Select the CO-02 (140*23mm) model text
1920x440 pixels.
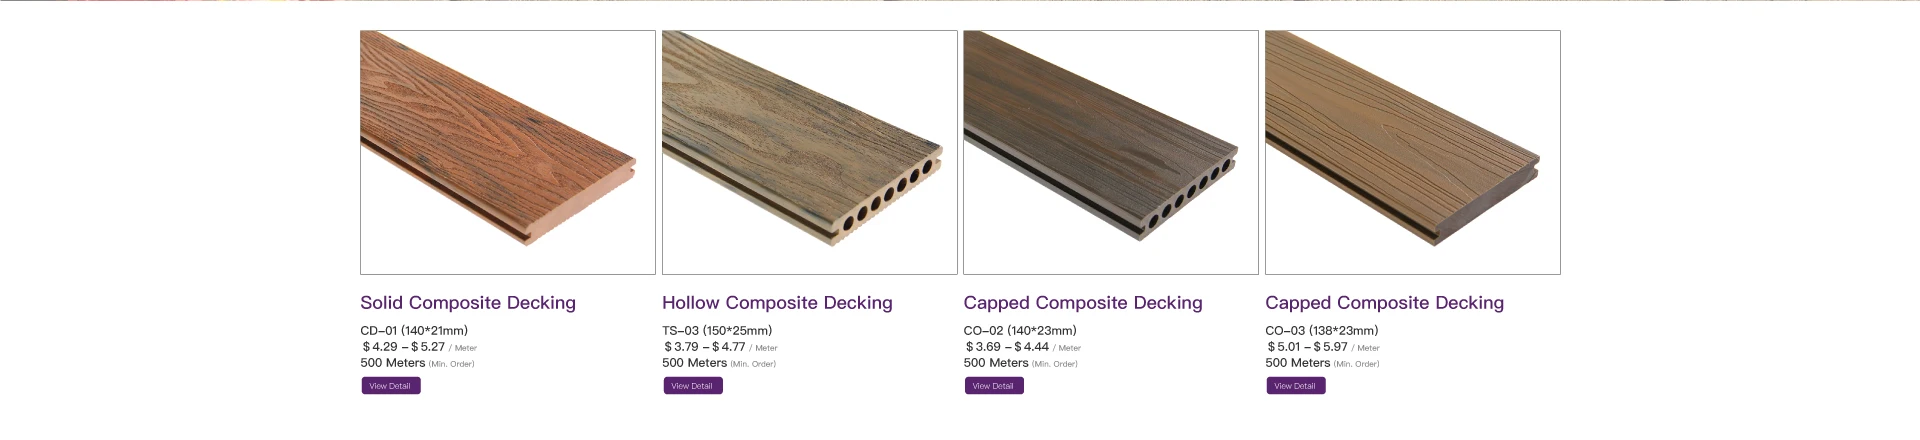point(1020,331)
